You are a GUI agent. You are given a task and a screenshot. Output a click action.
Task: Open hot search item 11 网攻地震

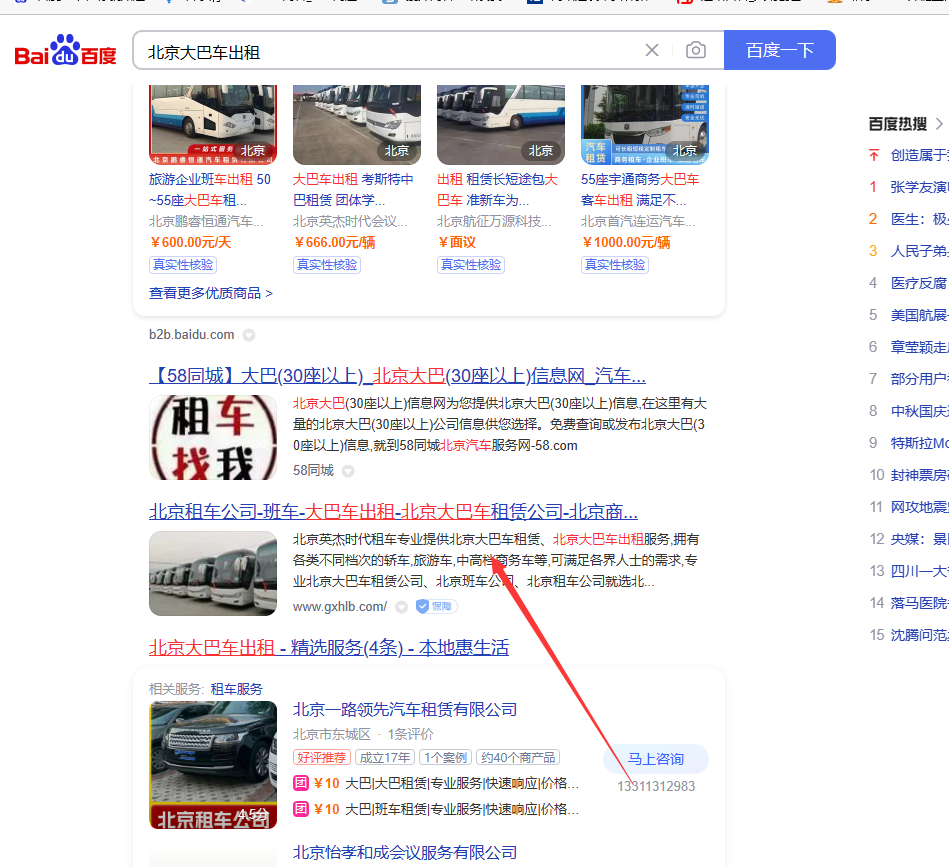(x=919, y=507)
